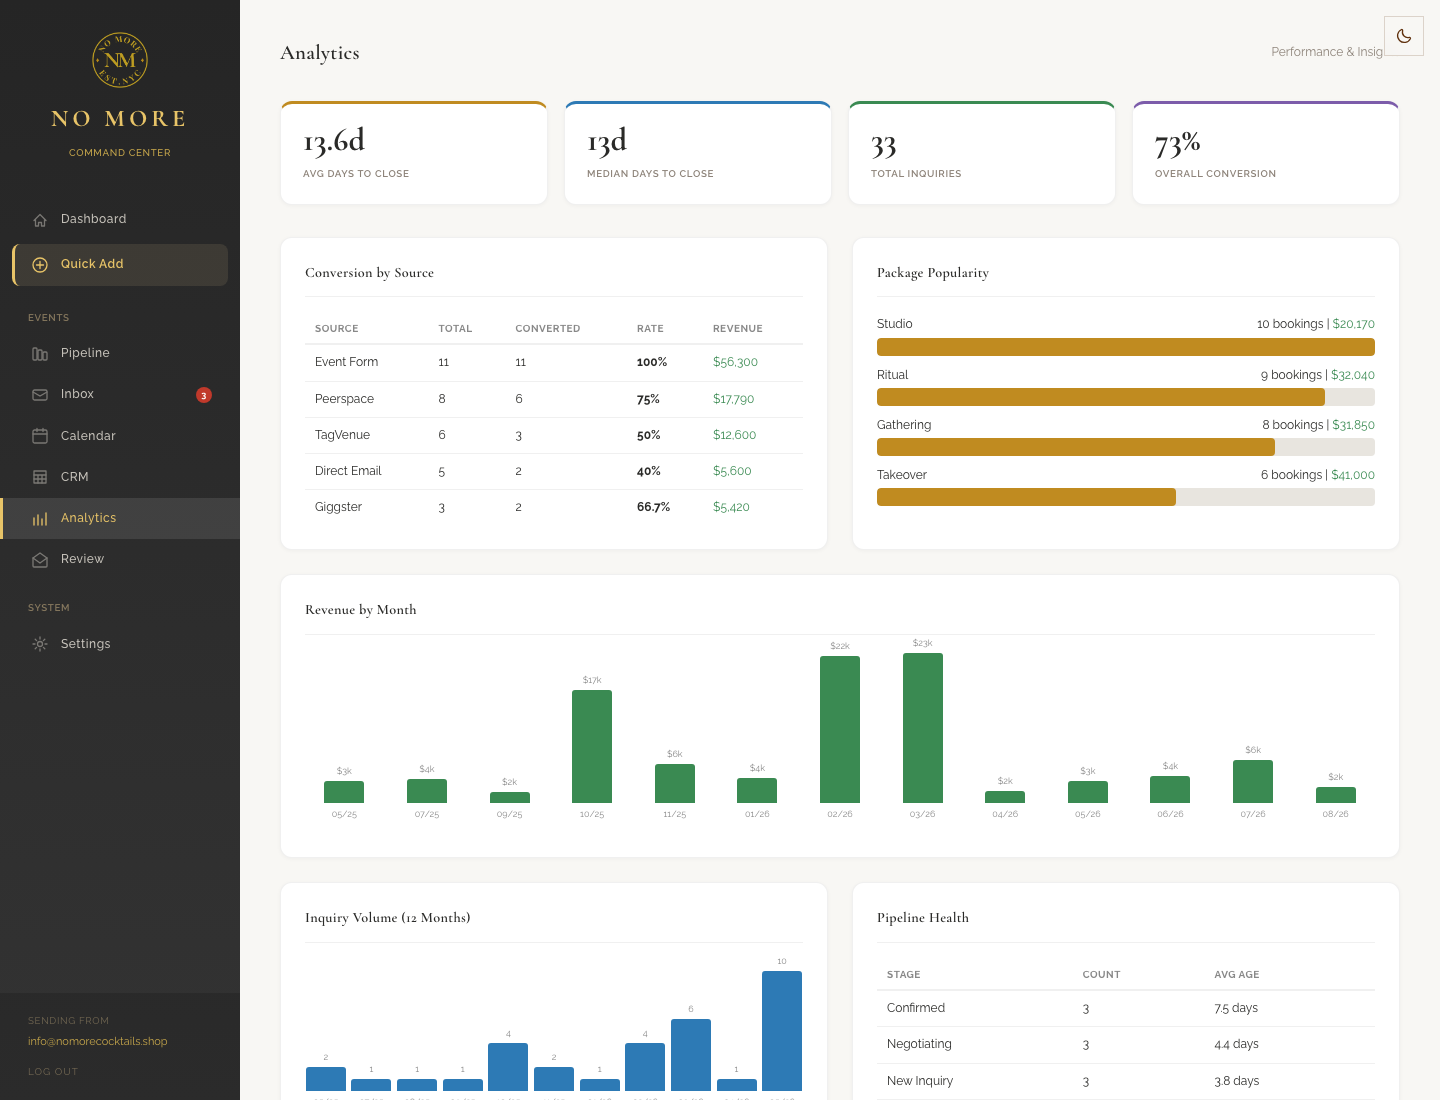This screenshot has width=1440, height=1100.
Task: Click the Settings gear icon
Action: (x=40, y=644)
